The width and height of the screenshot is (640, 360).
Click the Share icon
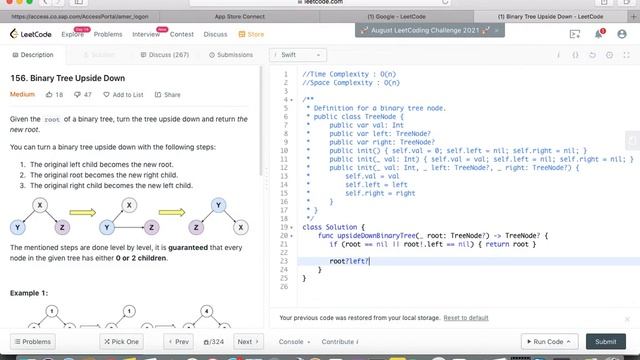pyautogui.click(x=158, y=95)
